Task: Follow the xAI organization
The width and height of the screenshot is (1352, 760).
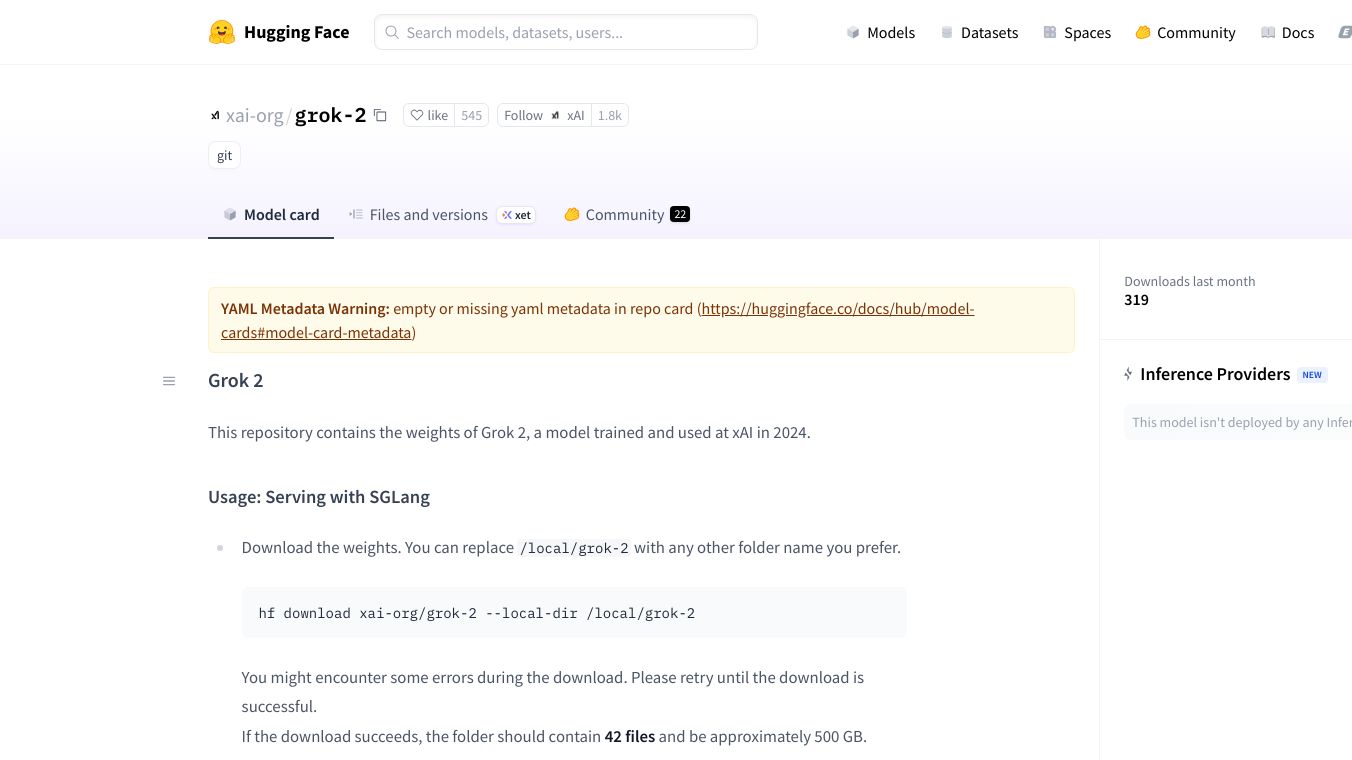Action: tap(544, 116)
